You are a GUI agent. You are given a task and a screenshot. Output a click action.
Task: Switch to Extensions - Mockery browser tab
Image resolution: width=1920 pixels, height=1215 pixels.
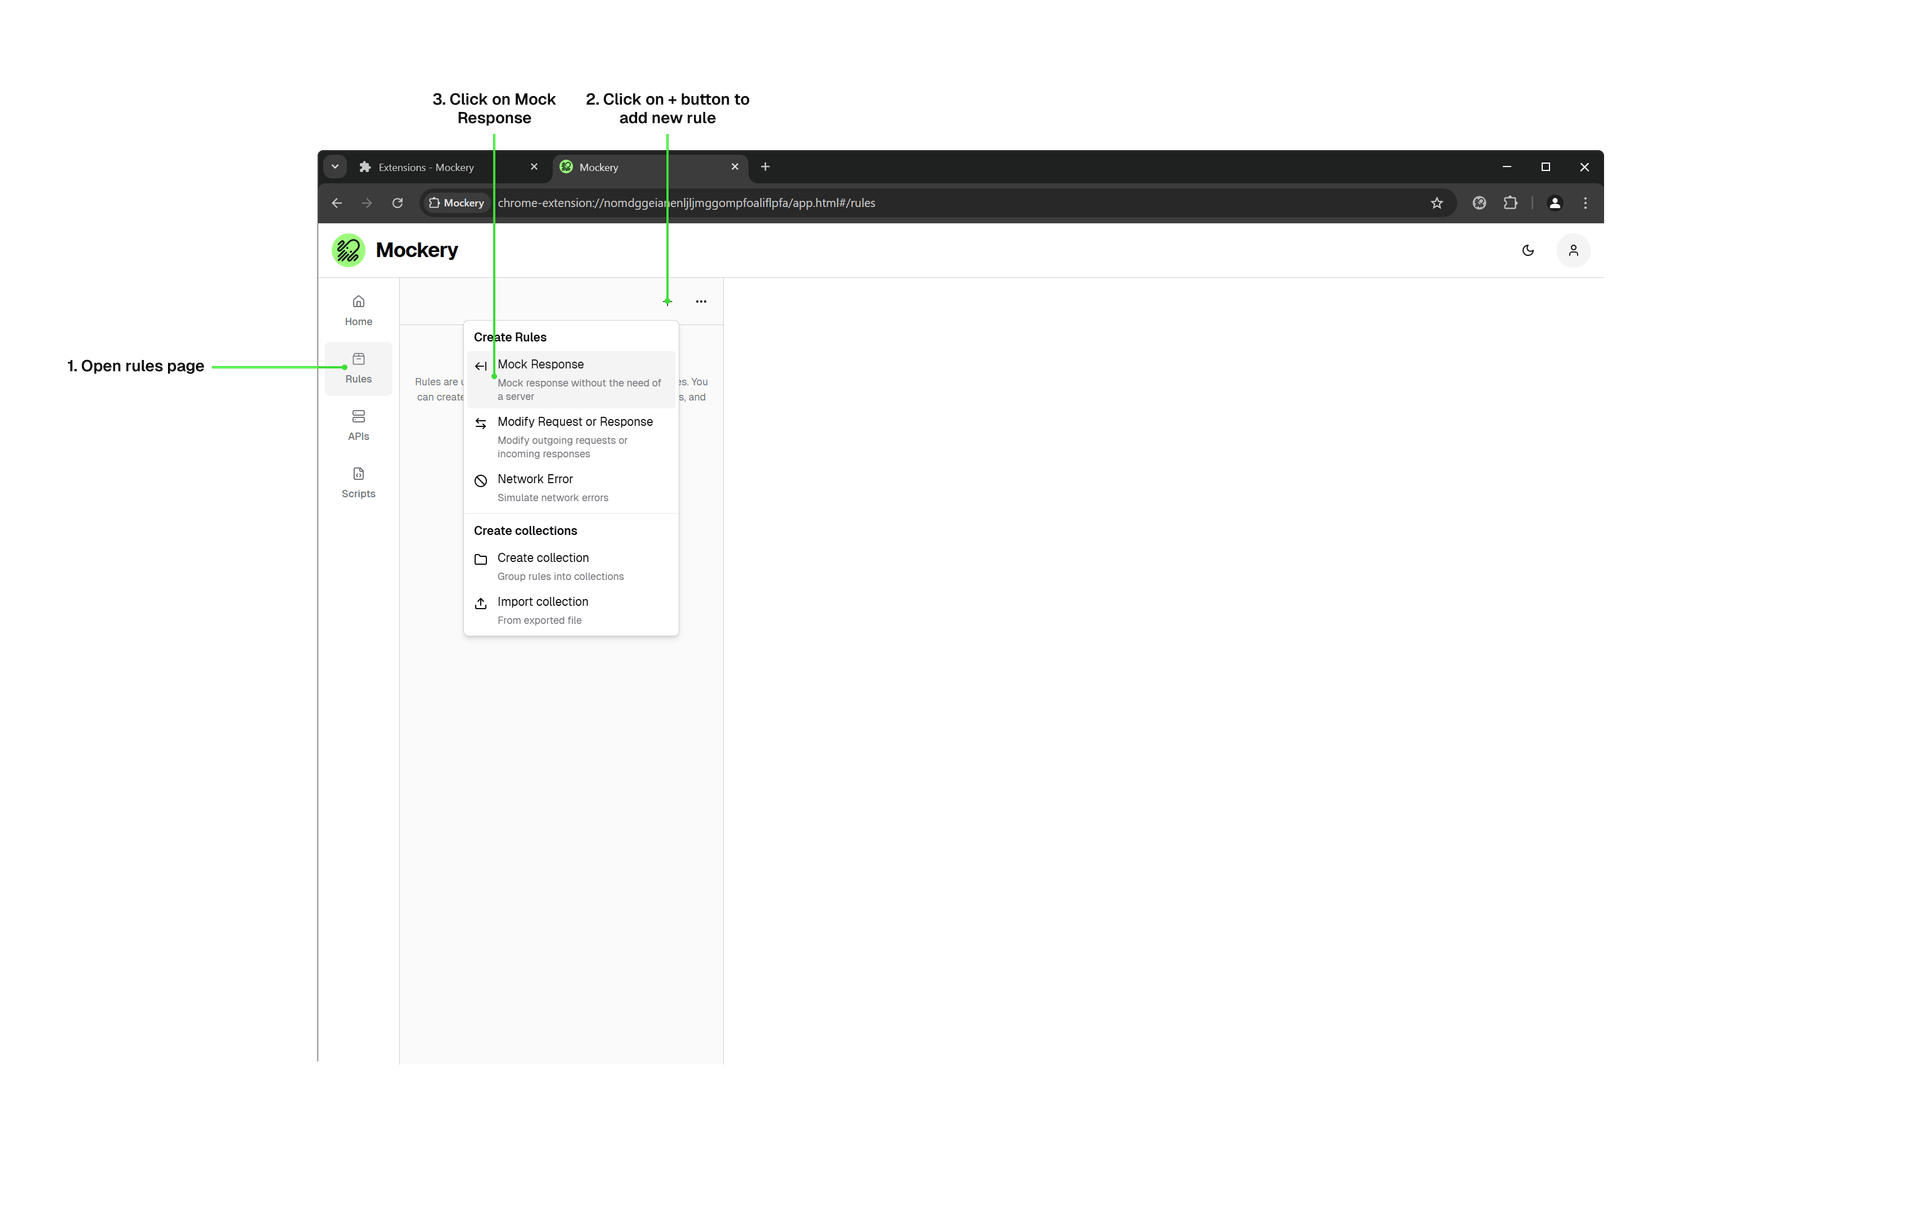[x=449, y=167]
